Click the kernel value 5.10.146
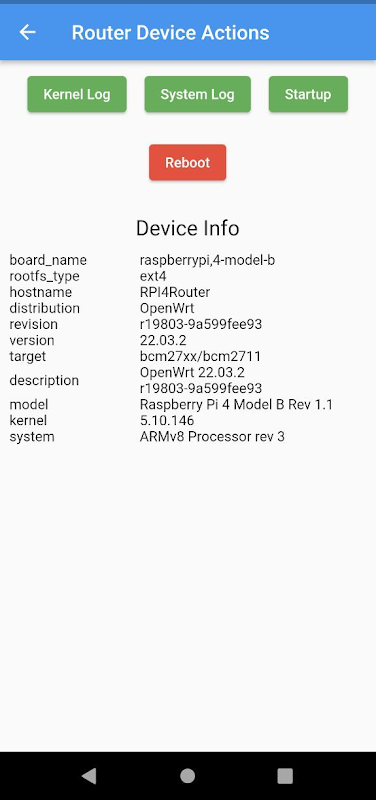 167,420
